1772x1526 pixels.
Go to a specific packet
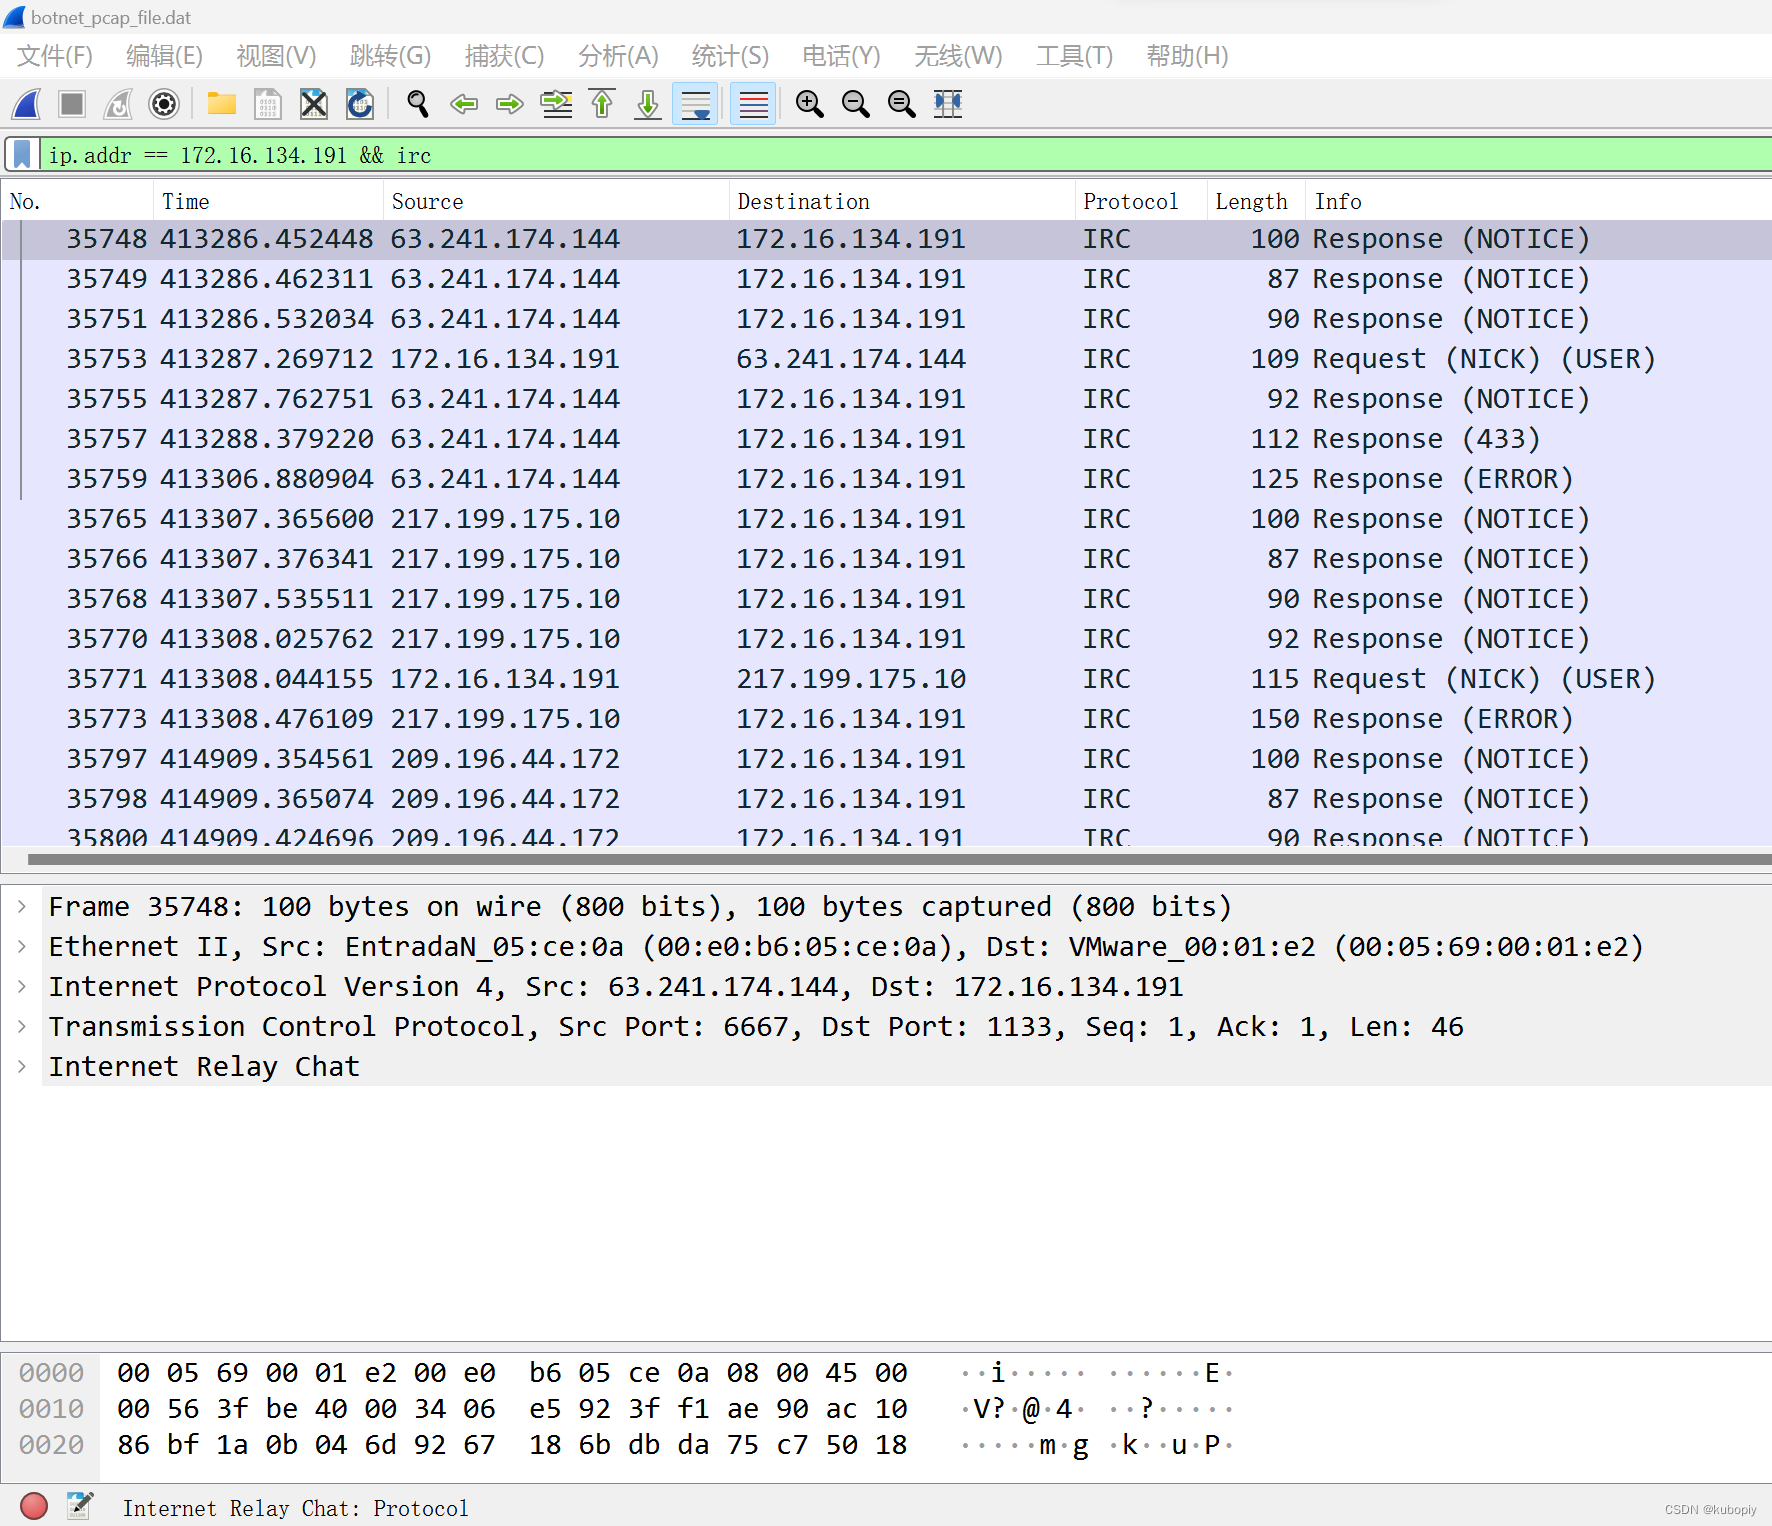(556, 104)
